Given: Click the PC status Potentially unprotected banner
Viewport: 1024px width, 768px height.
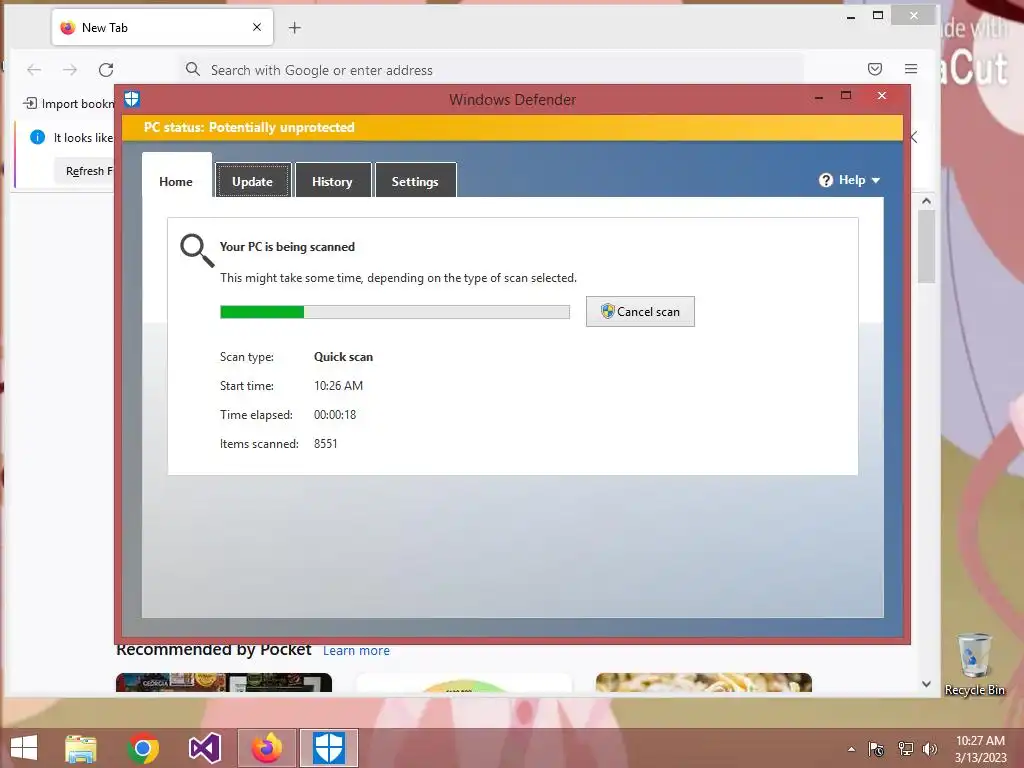Looking at the screenshot, I should (513, 127).
